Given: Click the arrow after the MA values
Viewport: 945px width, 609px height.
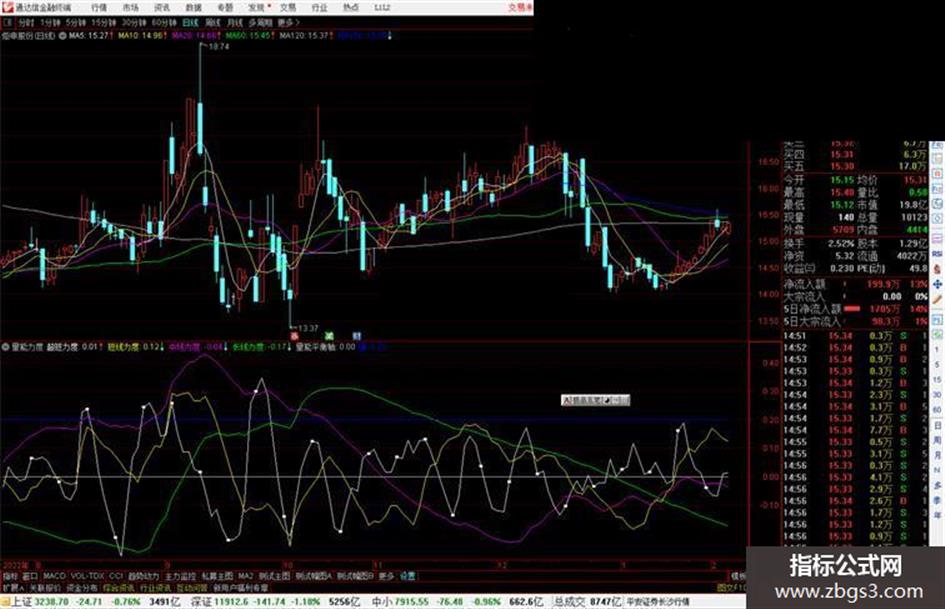Looking at the screenshot, I should point(389,36).
